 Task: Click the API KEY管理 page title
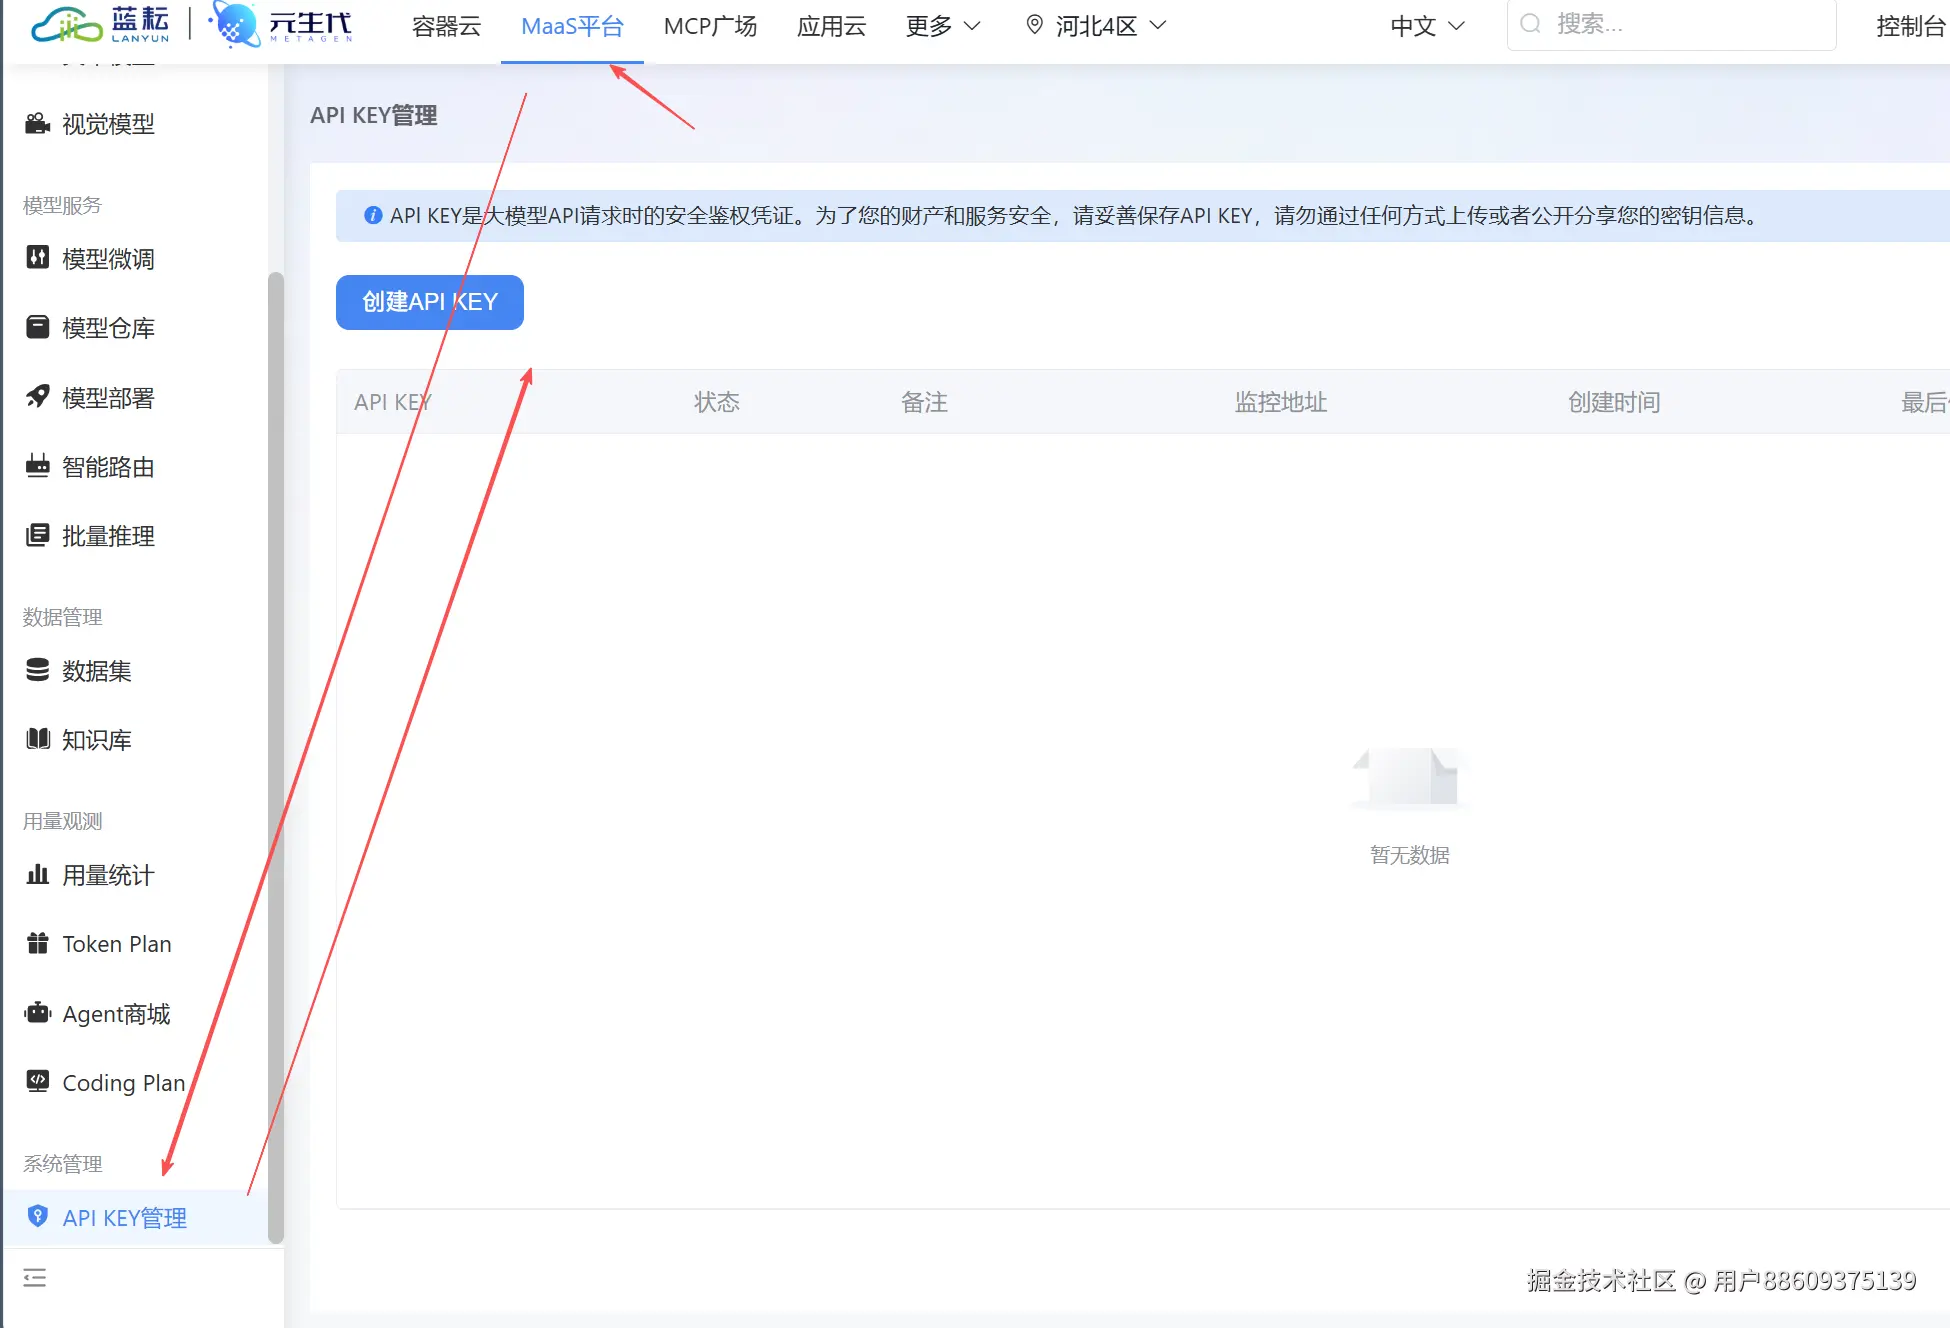coord(374,115)
